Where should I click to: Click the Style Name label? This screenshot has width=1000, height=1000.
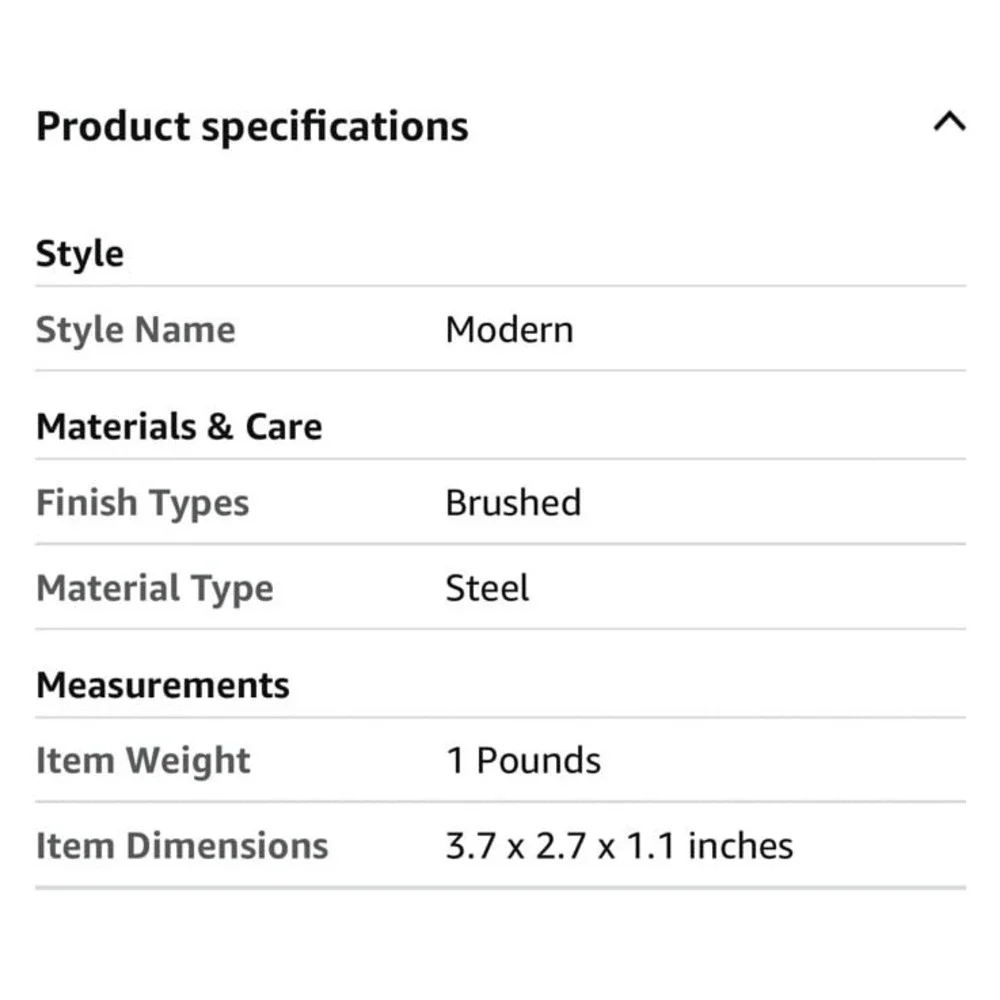[x=136, y=330]
